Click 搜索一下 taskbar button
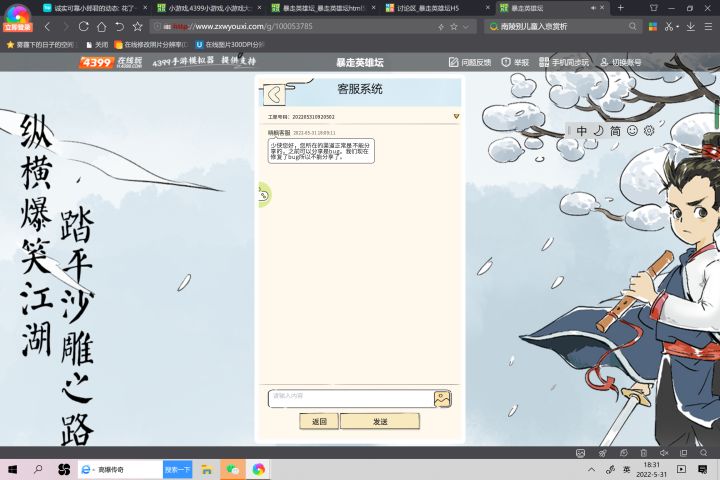The image size is (720, 480). pyautogui.click(x=177, y=469)
